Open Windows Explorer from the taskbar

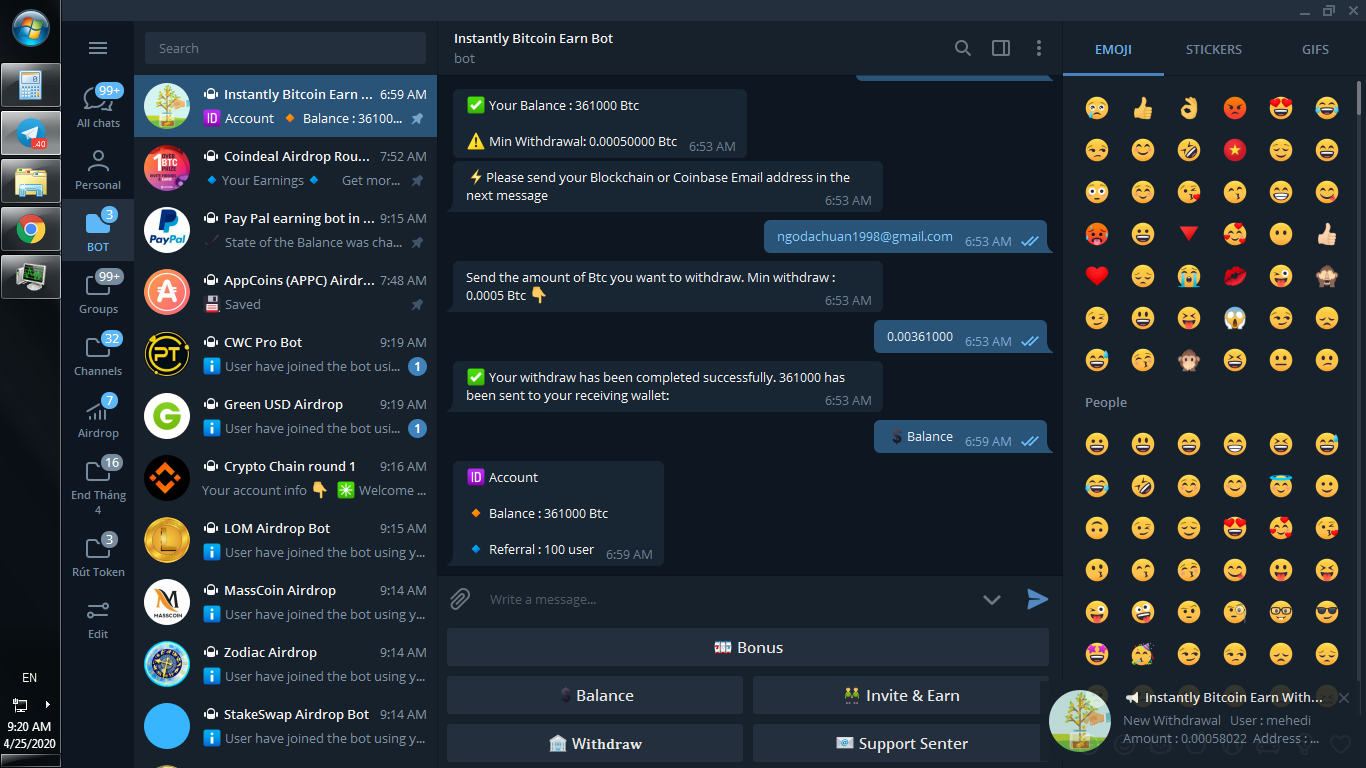point(31,182)
